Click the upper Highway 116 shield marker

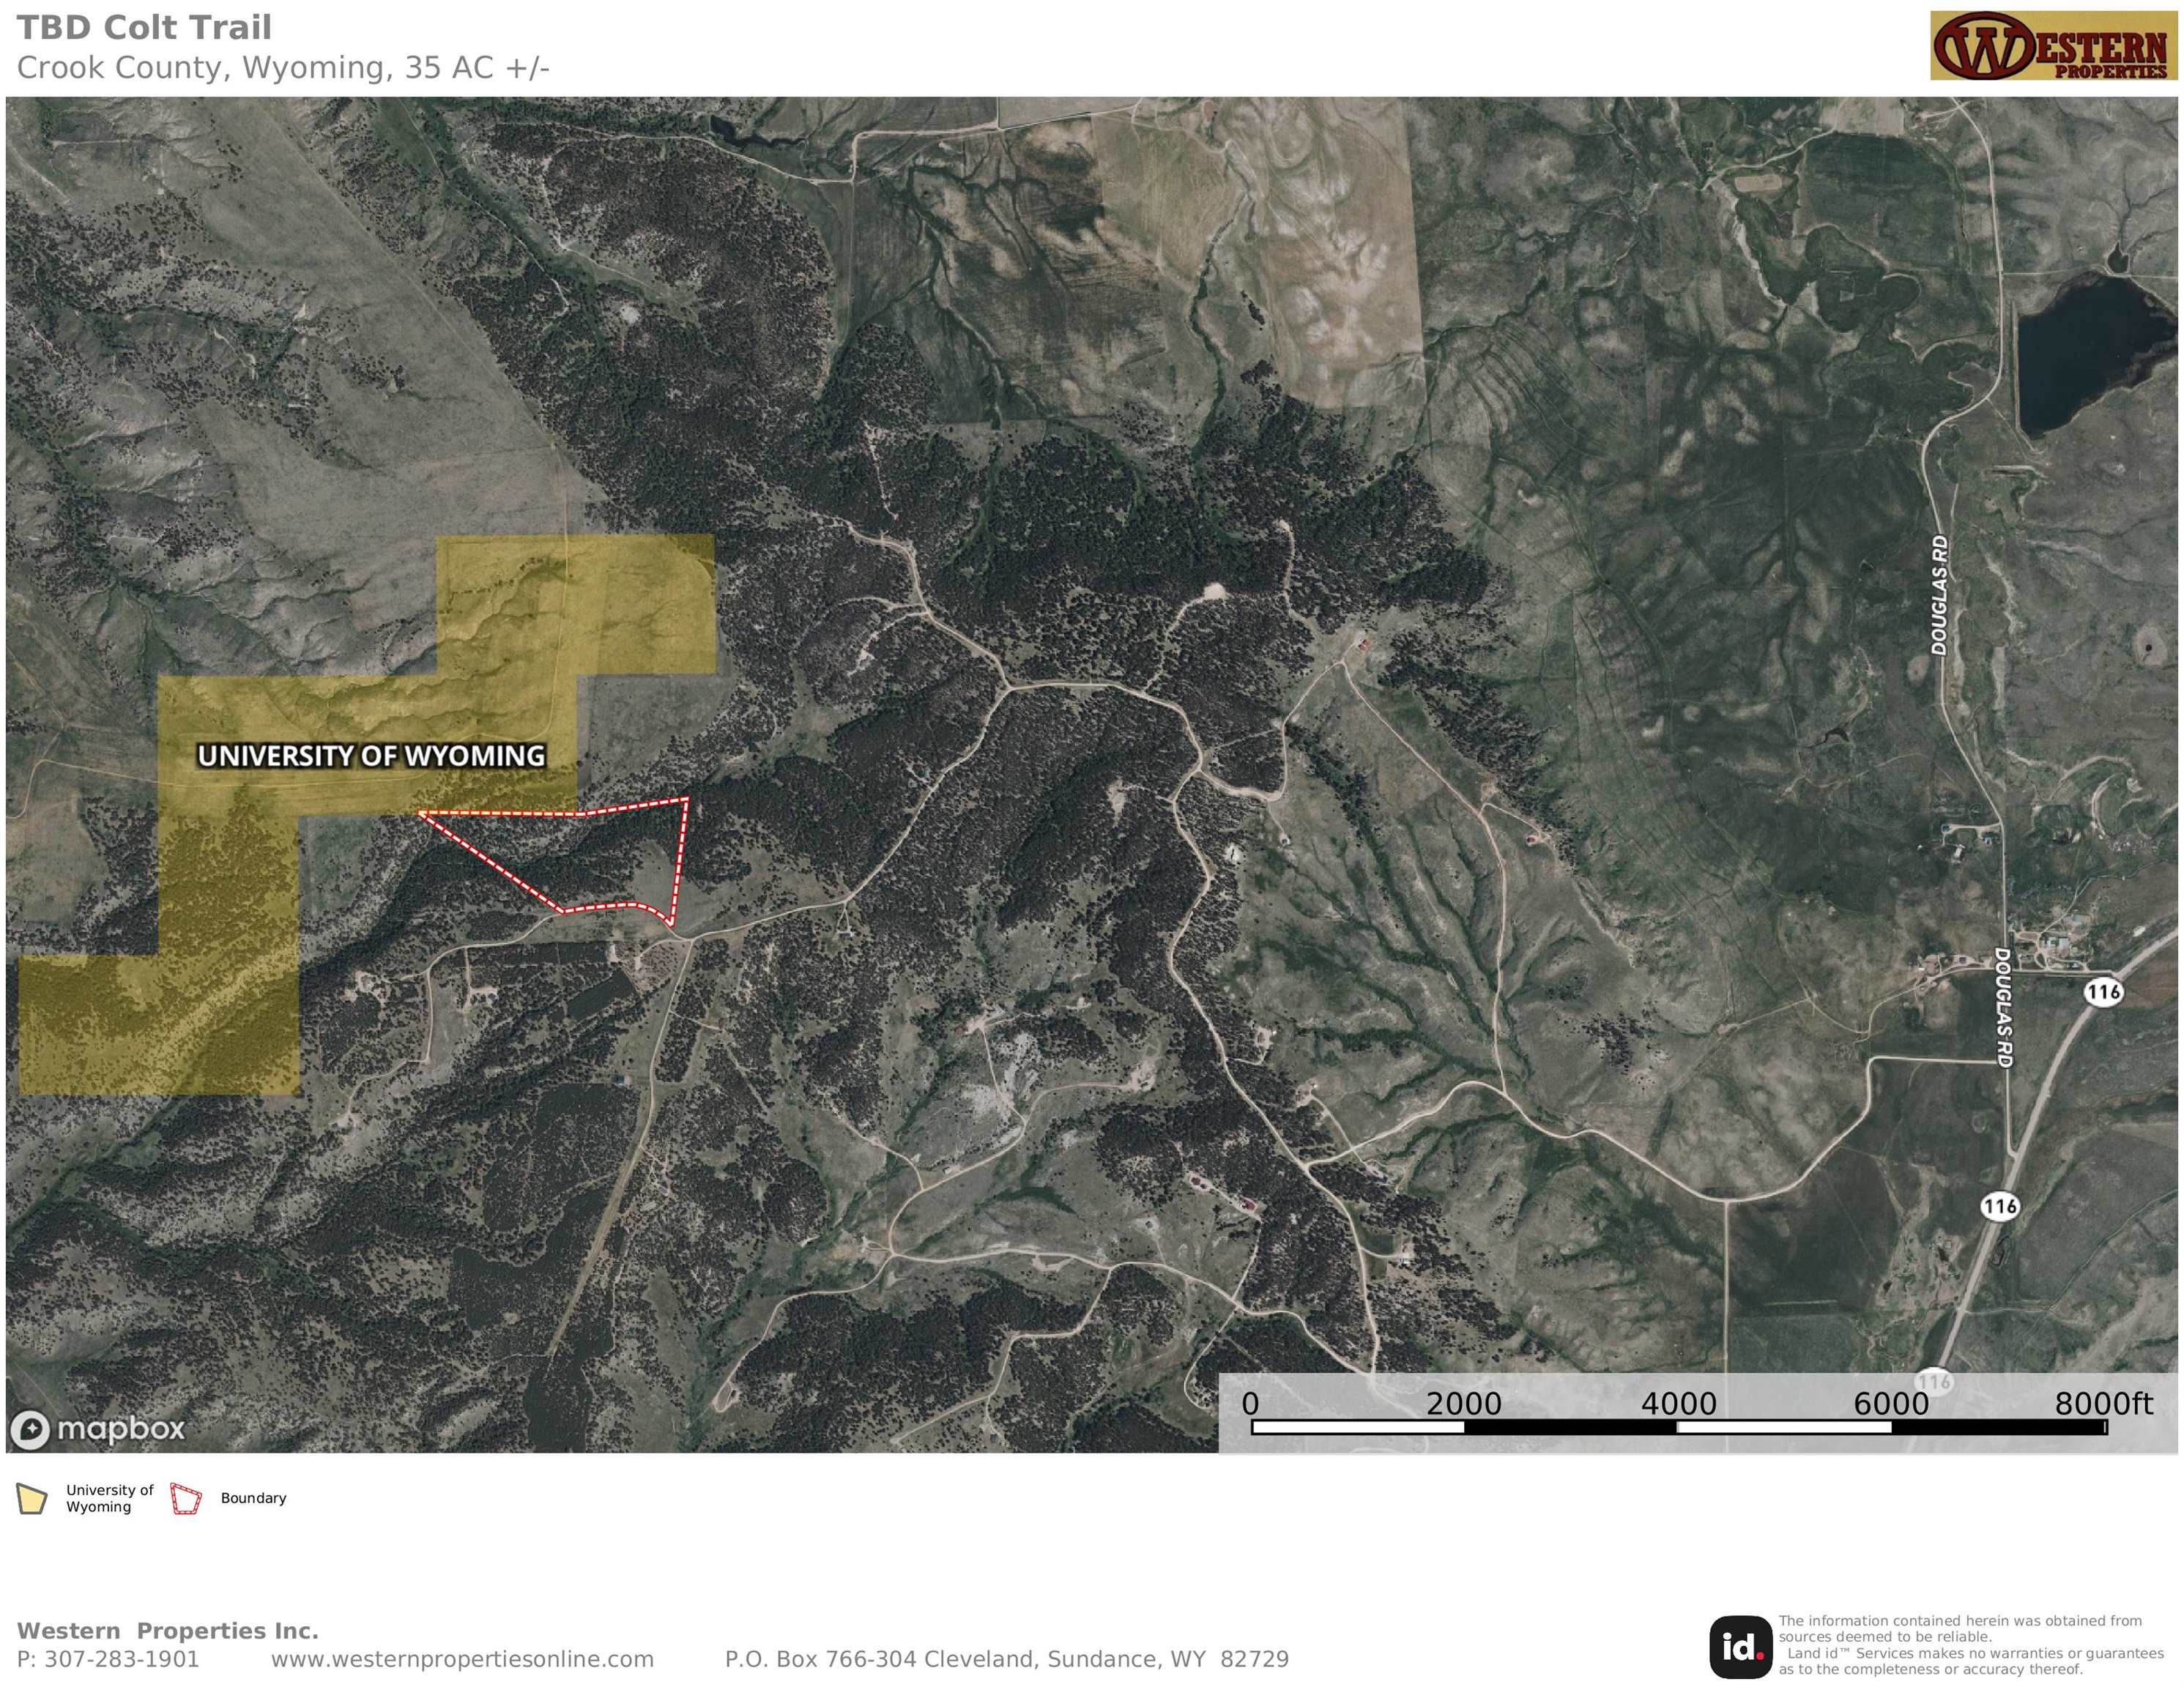pyautogui.click(x=2104, y=992)
